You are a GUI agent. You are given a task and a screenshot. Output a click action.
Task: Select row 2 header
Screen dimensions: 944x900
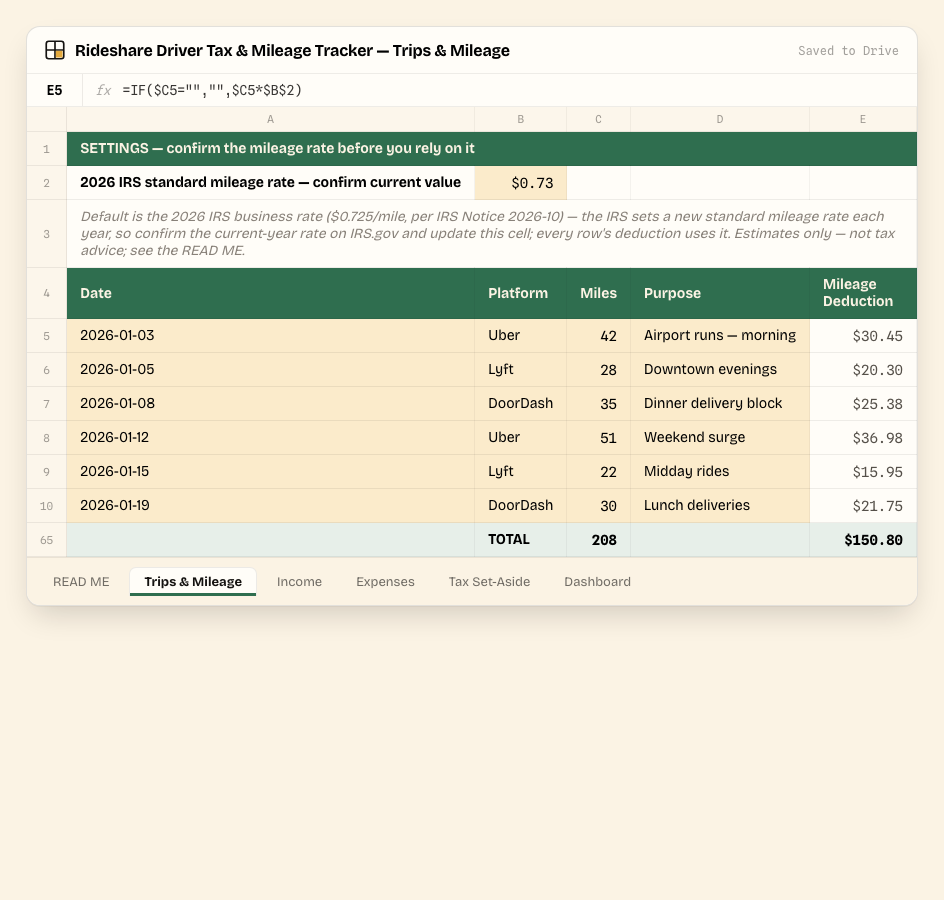[46, 183]
